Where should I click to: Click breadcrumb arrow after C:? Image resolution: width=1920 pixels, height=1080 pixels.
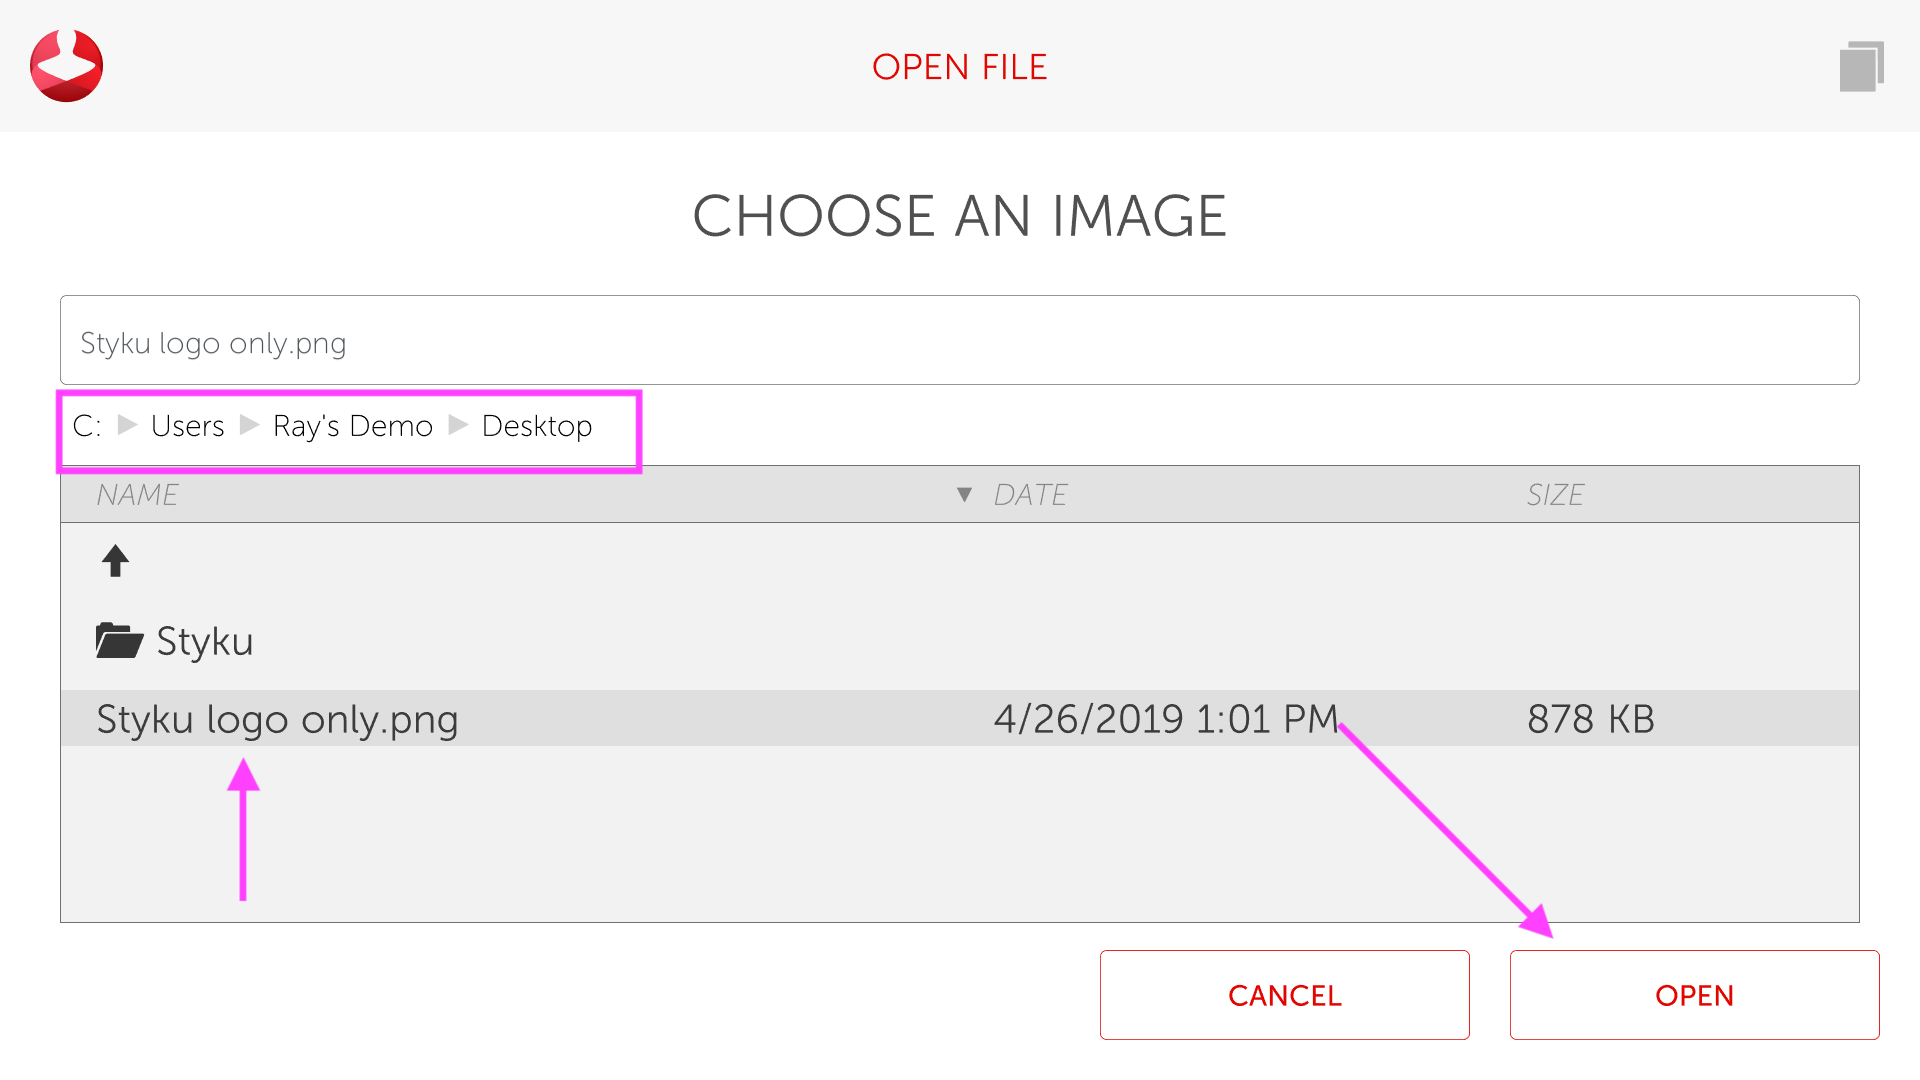(x=127, y=425)
